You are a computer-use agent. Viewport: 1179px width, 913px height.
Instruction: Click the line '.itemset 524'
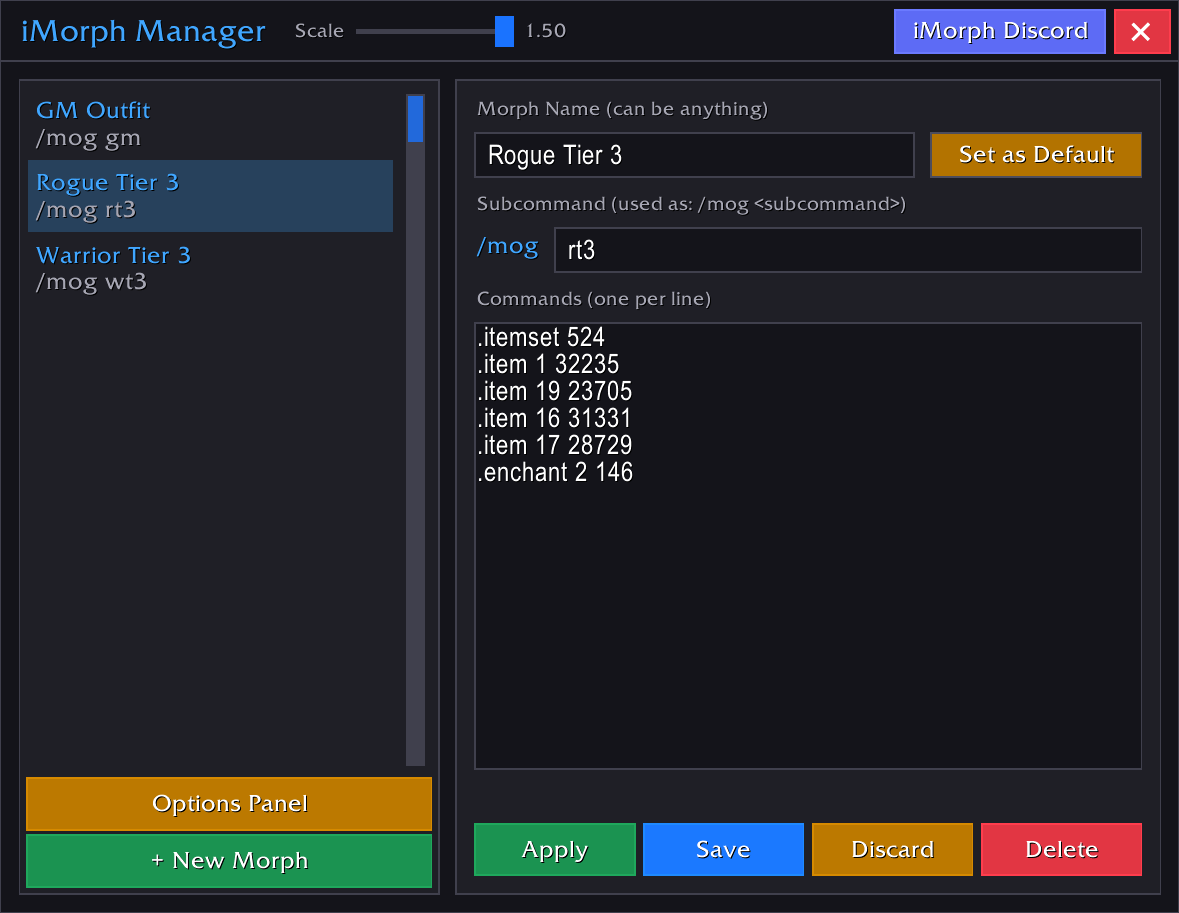click(541, 337)
